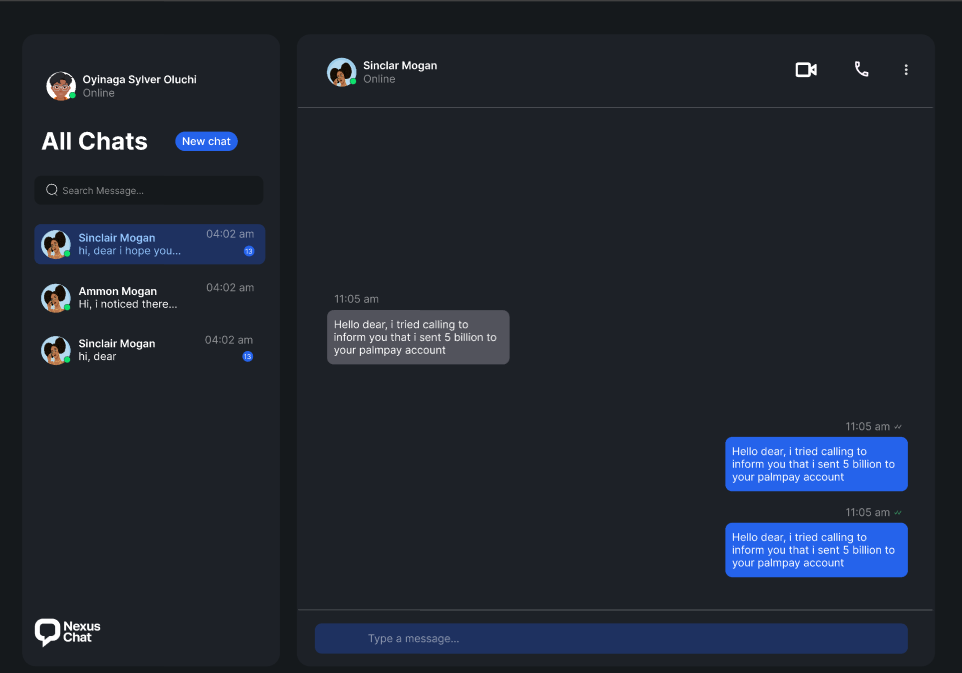This screenshot has height=673, width=962.
Task: Click the Type a message input field
Action: pyautogui.click(x=611, y=638)
